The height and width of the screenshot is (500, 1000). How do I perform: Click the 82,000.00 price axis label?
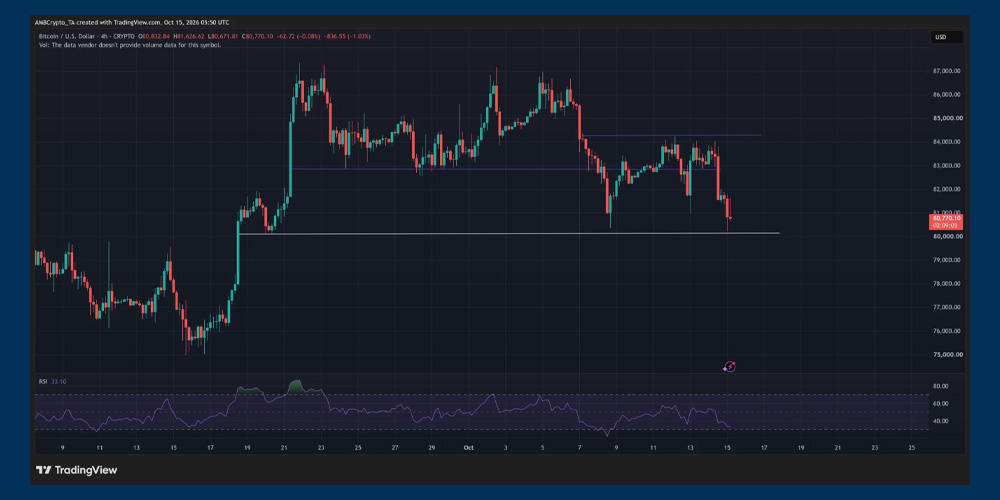pyautogui.click(x=946, y=189)
